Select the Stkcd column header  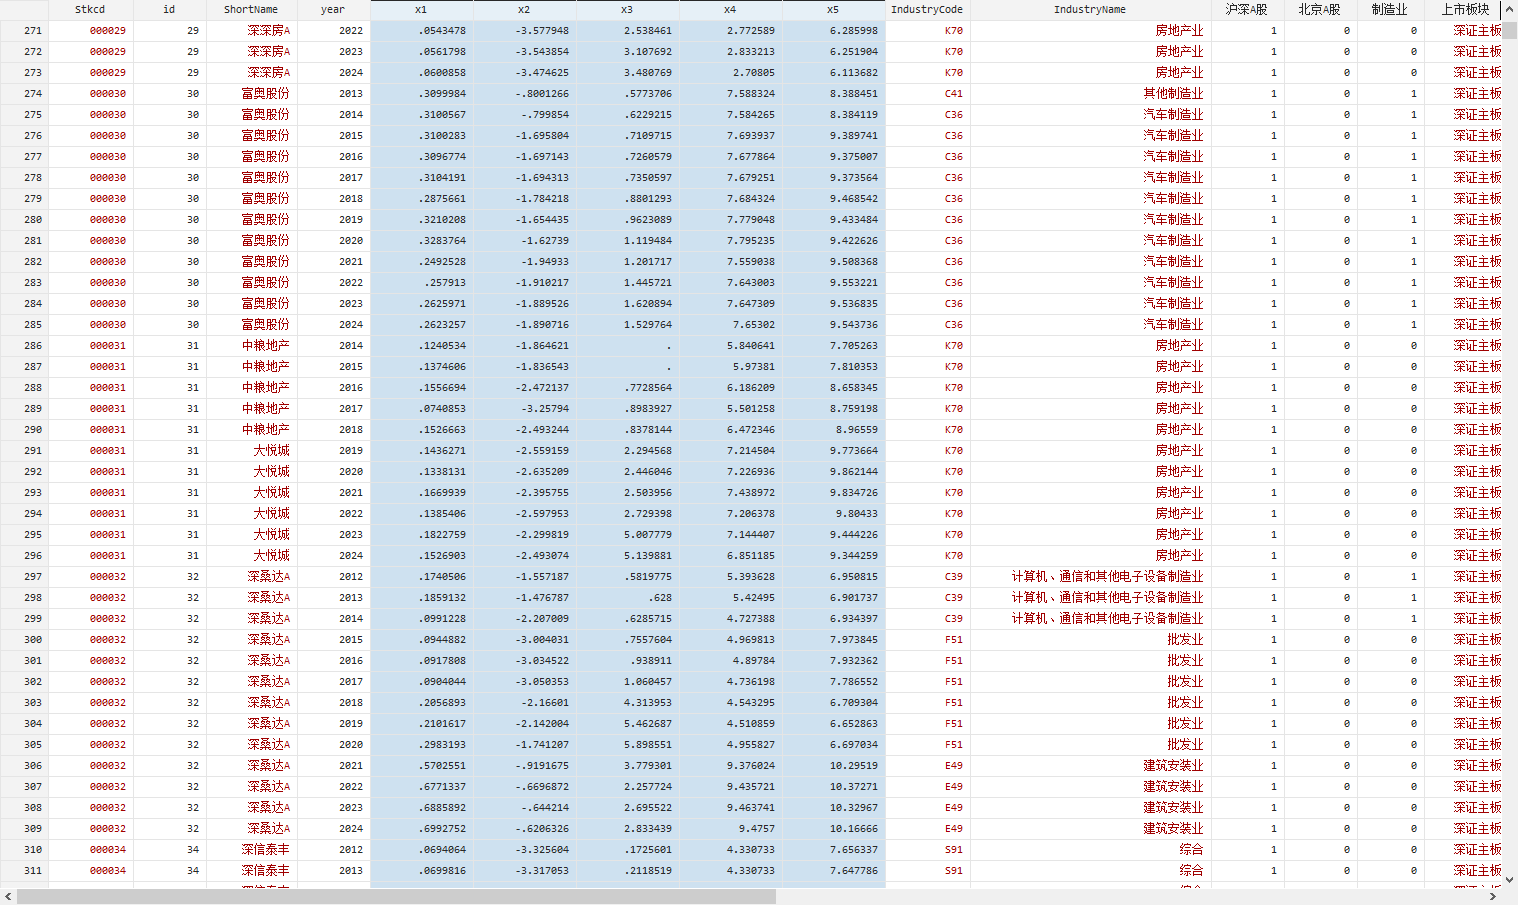(x=90, y=9)
